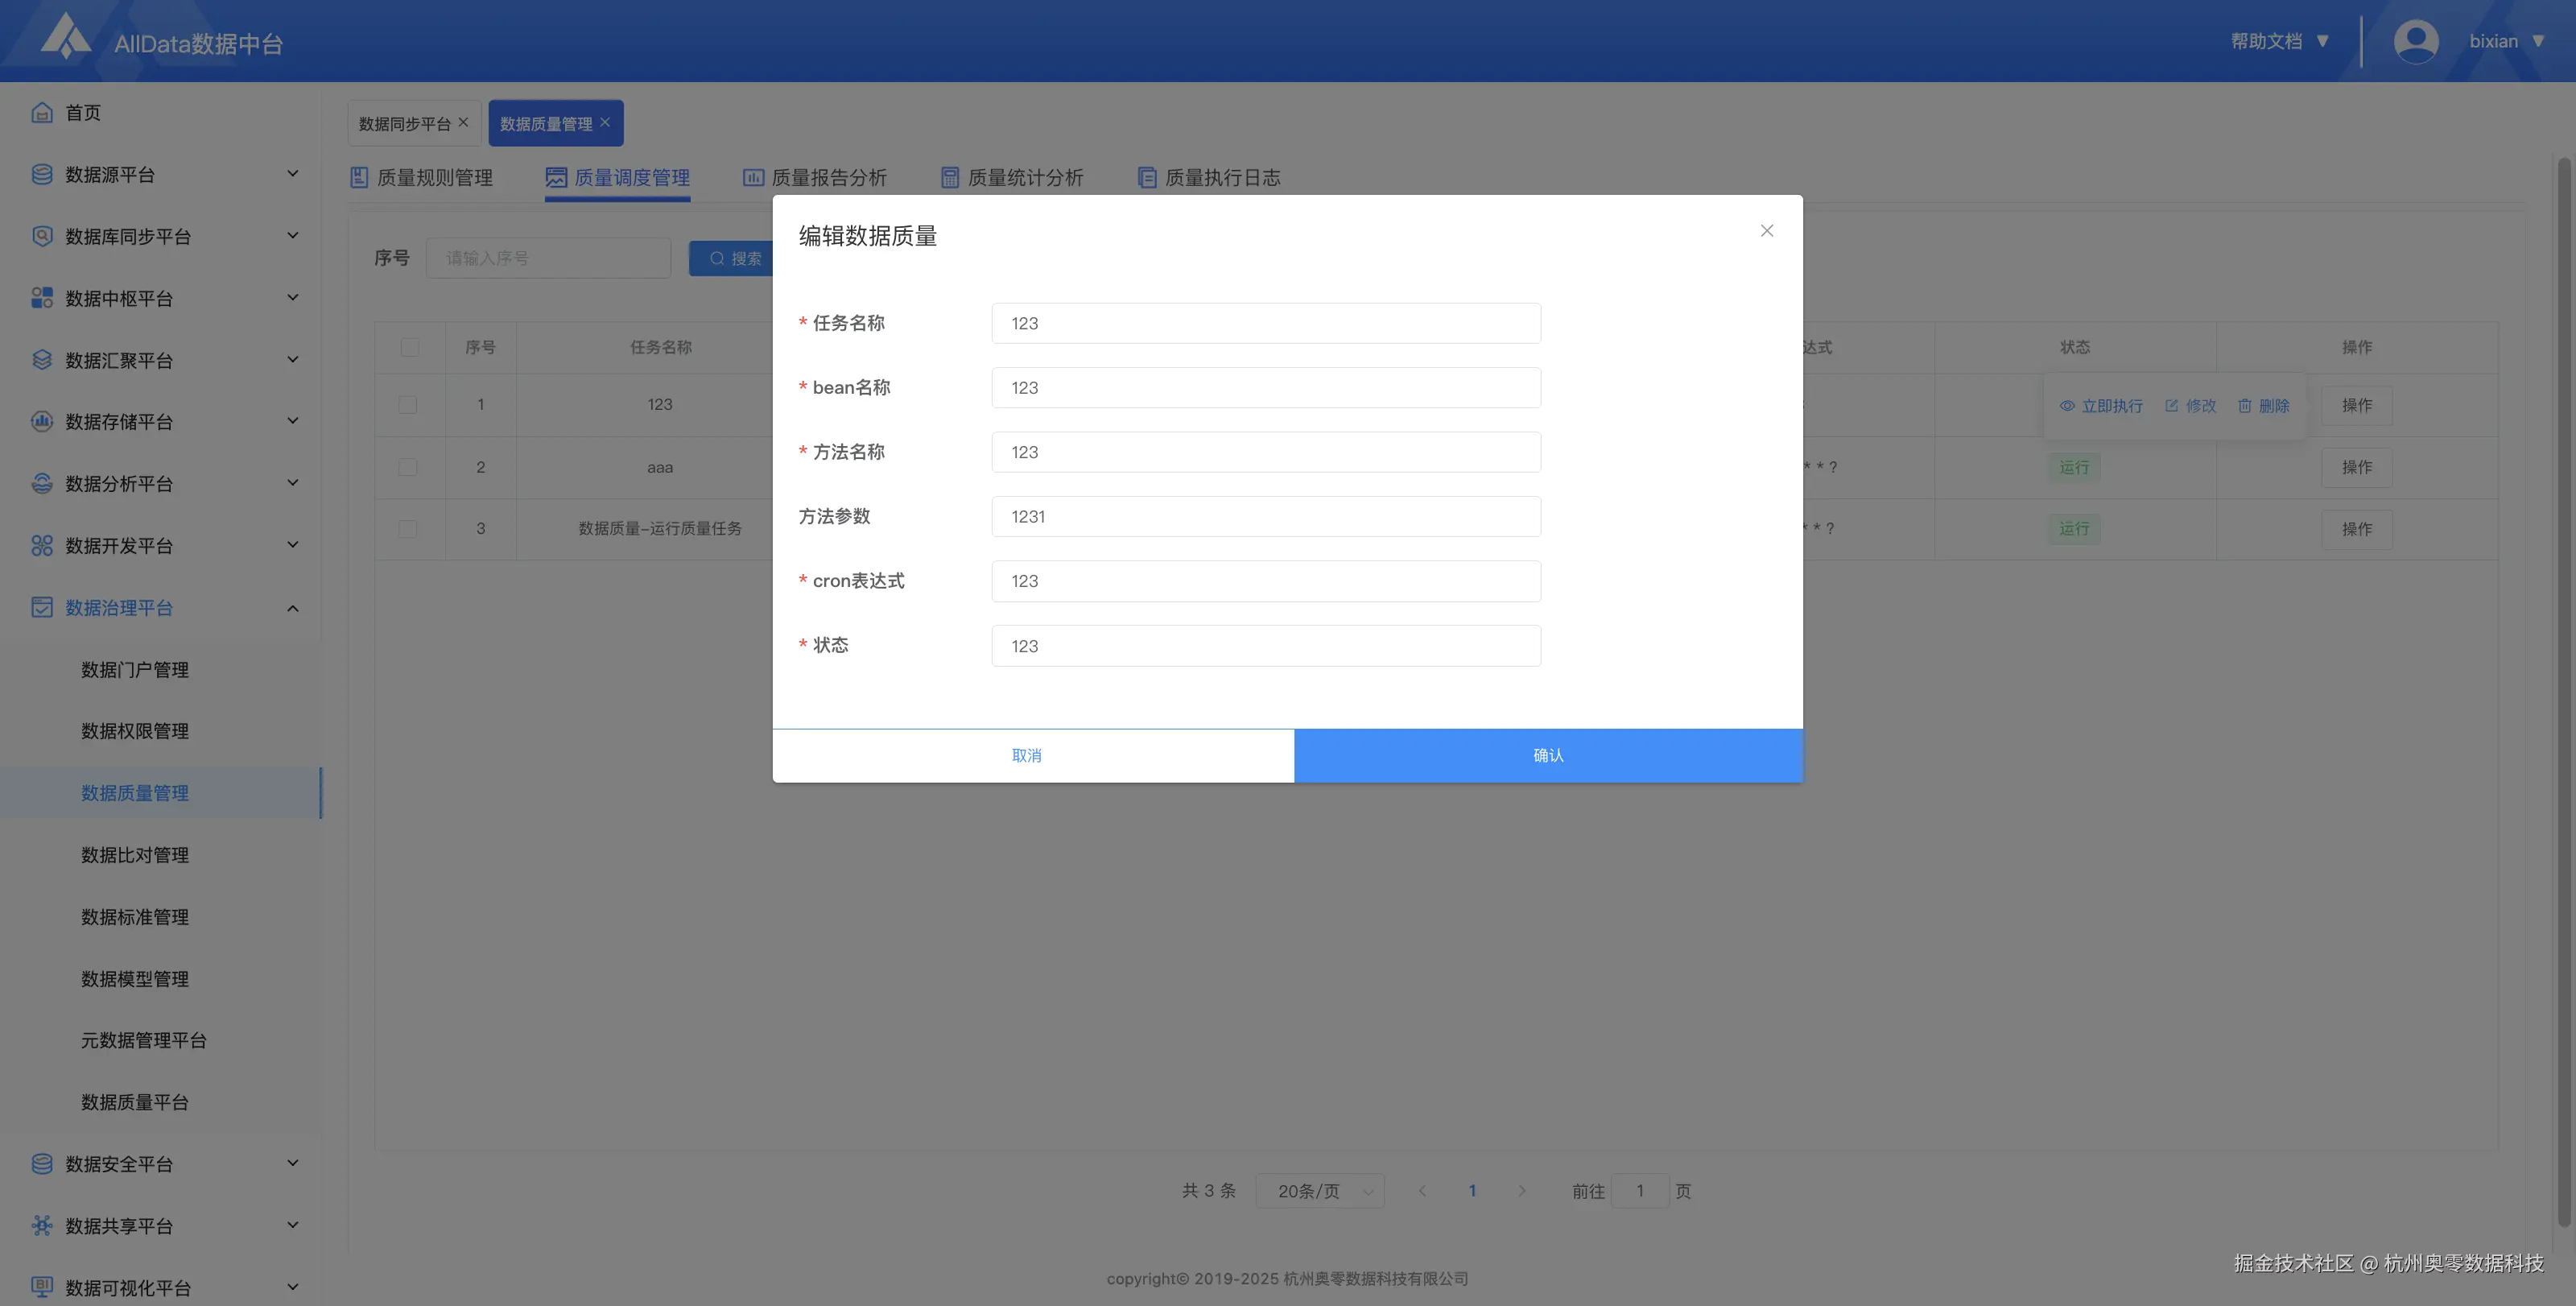The height and width of the screenshot is (1306, 2576).
Task: Check the checkbox in row 1
Action: coord(408,405)
